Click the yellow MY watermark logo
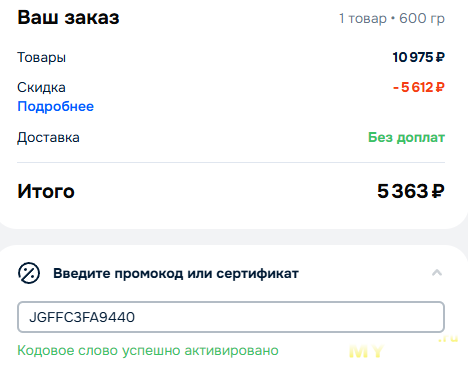The image size is (468, 368). 366,352
